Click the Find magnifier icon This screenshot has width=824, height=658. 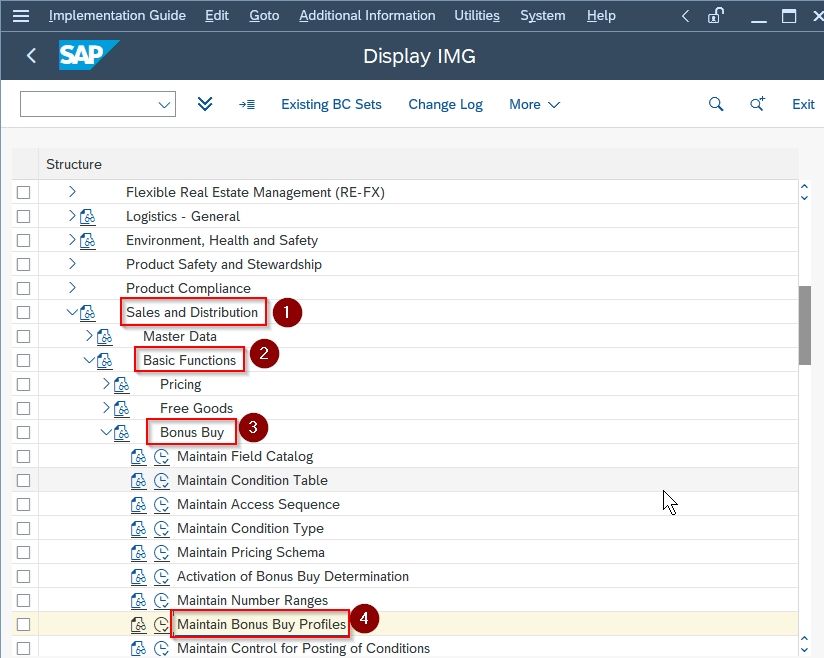pyautogui.click(x=716, y=104)
